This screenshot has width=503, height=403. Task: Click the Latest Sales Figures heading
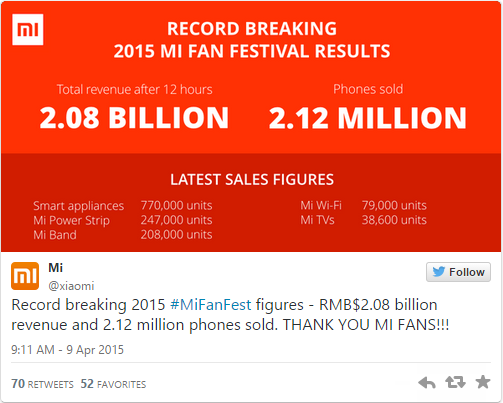pyautogui.click(x=252, y=179)
